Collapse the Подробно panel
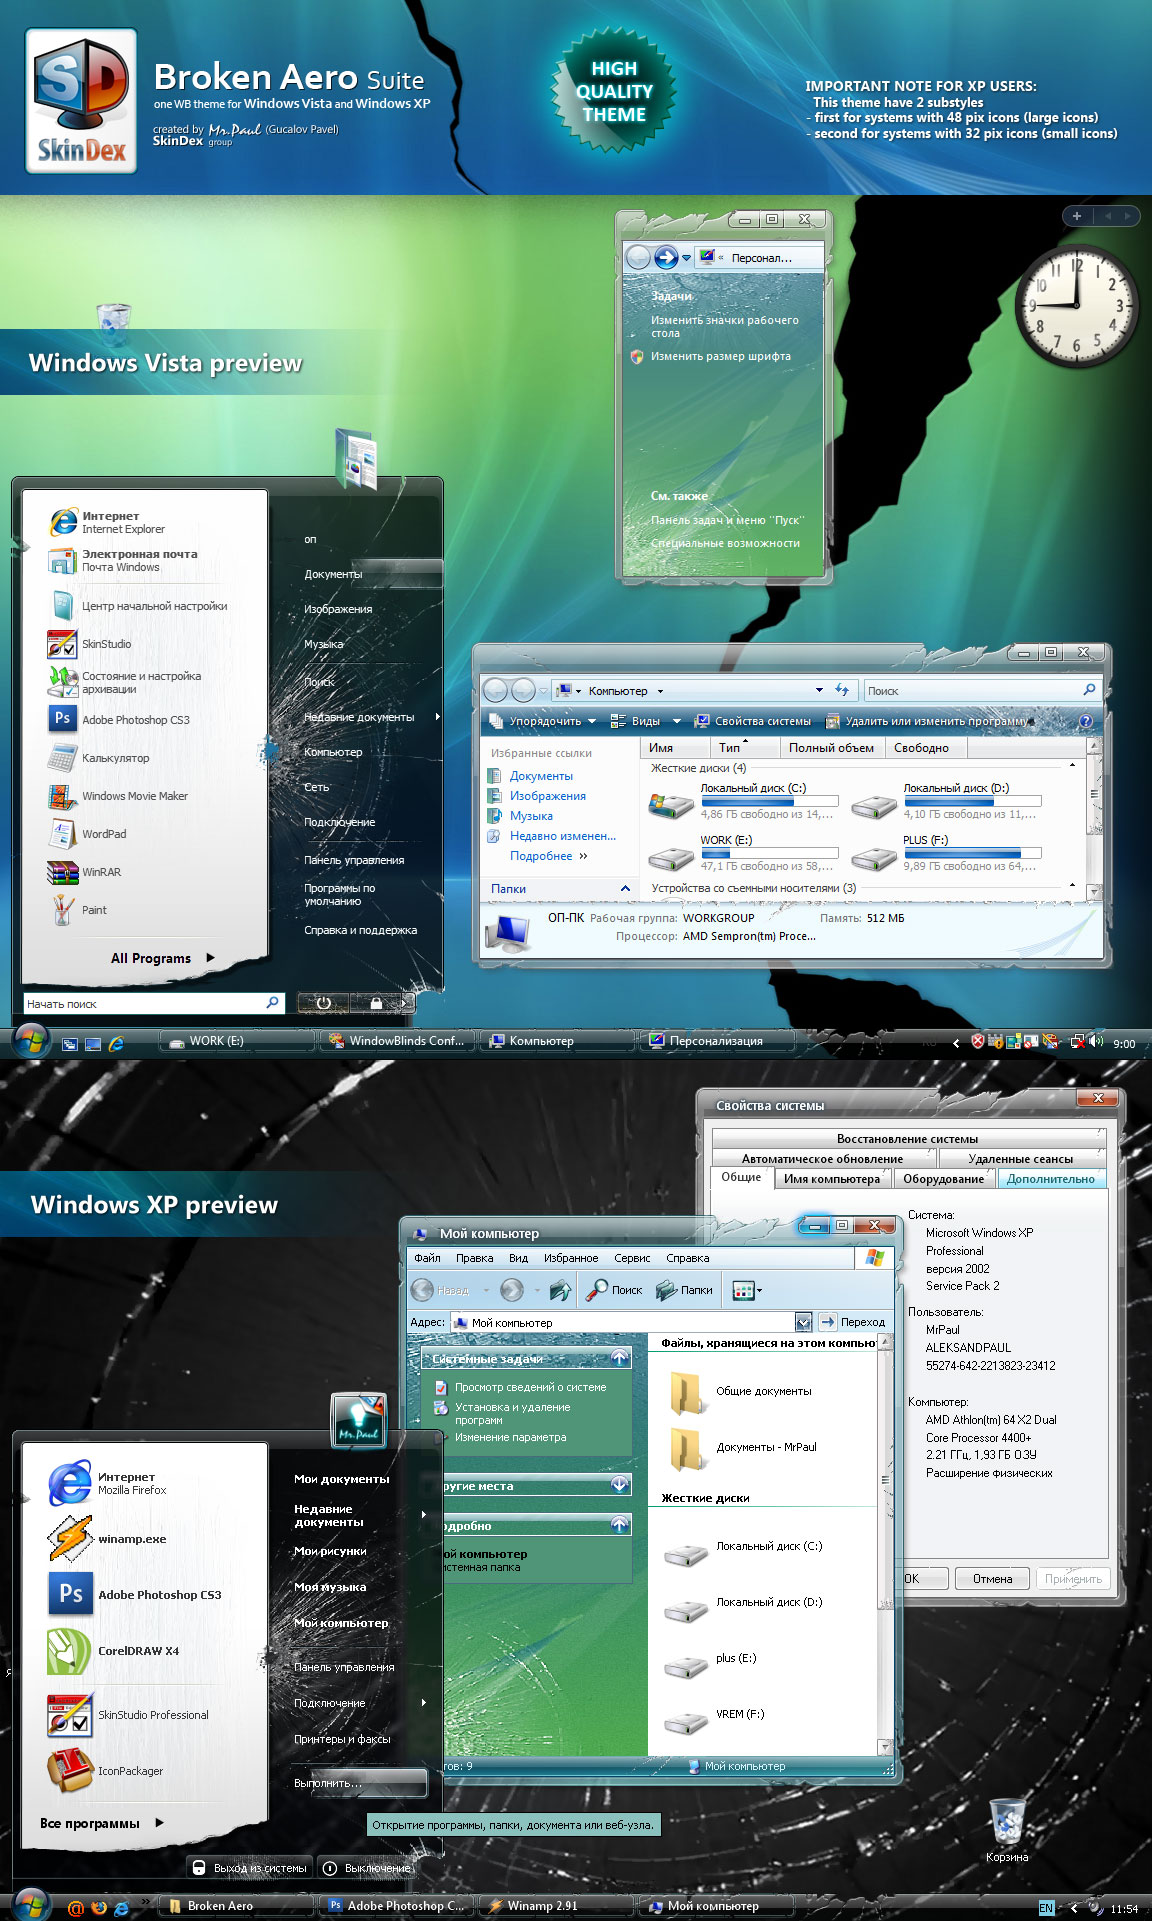 [620, 1525]
